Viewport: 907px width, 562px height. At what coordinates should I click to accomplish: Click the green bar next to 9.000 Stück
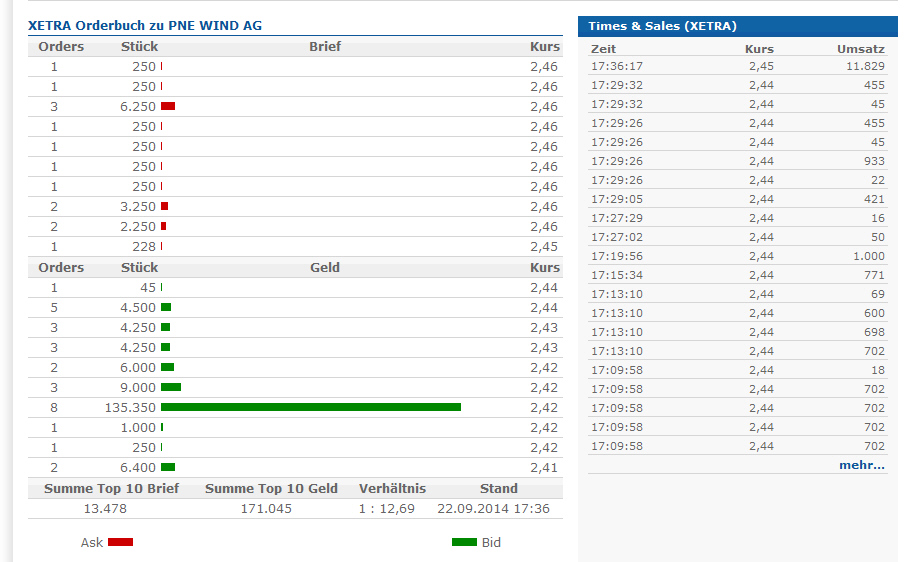pos(171,387)
